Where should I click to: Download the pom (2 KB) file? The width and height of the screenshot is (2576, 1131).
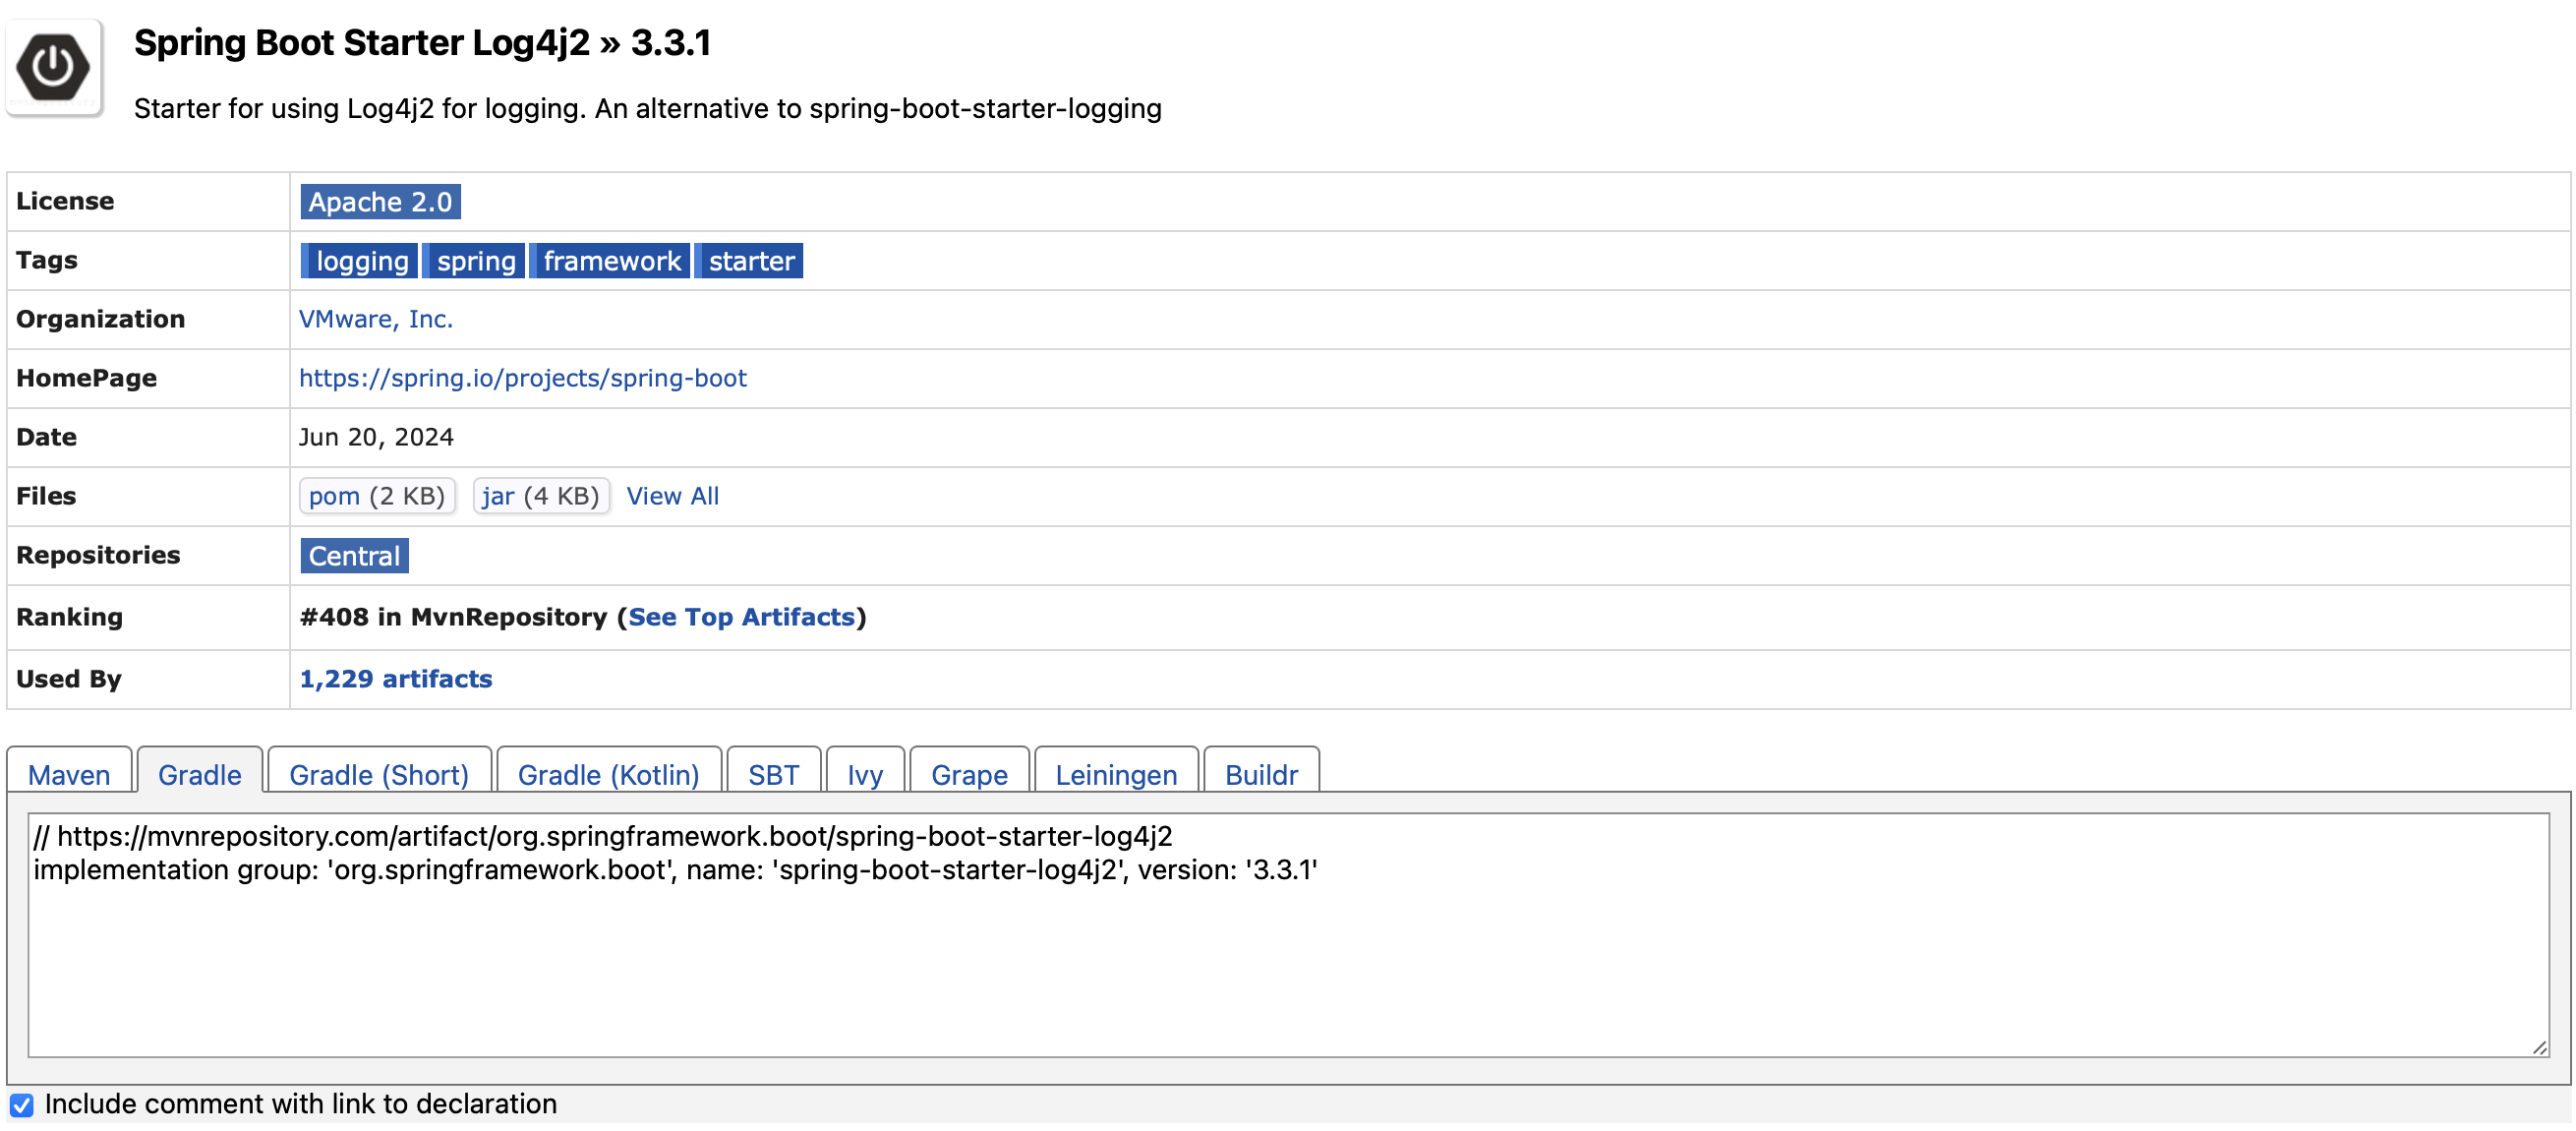(x=377, y=496)
